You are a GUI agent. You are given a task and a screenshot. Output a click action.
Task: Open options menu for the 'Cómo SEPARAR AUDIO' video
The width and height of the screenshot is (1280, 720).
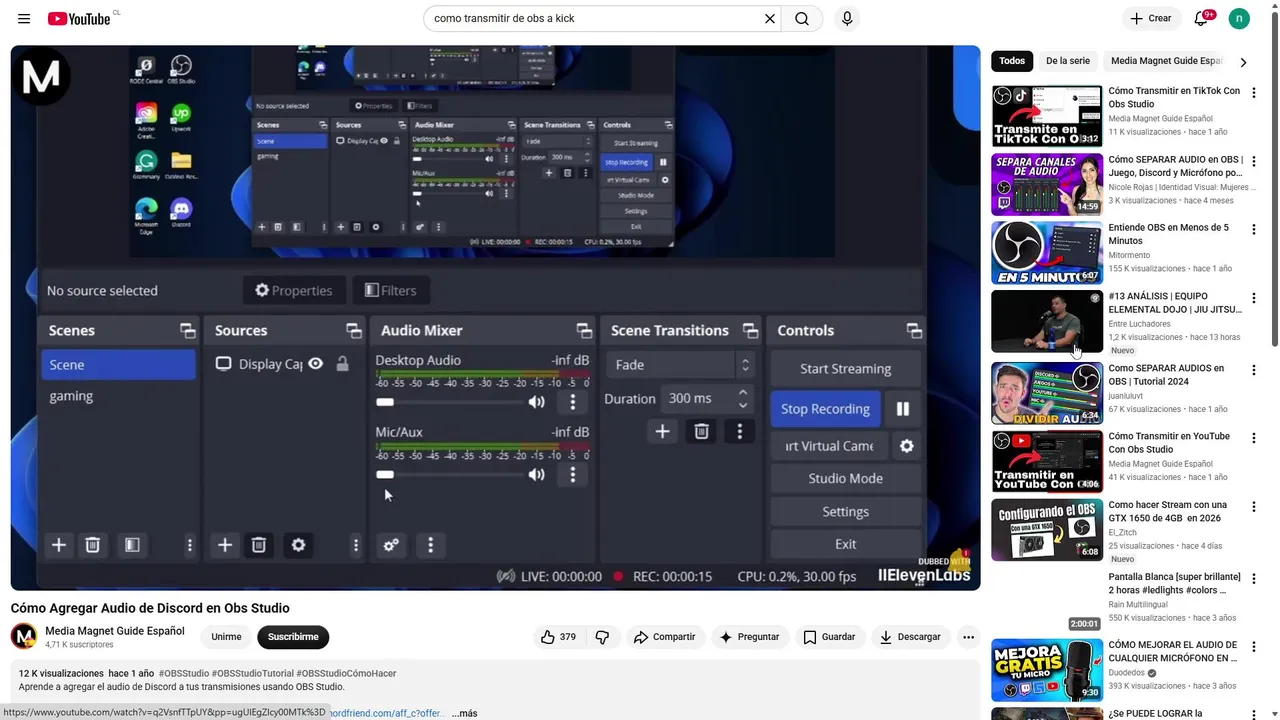pyautogui.click(x=1253, y=161)
